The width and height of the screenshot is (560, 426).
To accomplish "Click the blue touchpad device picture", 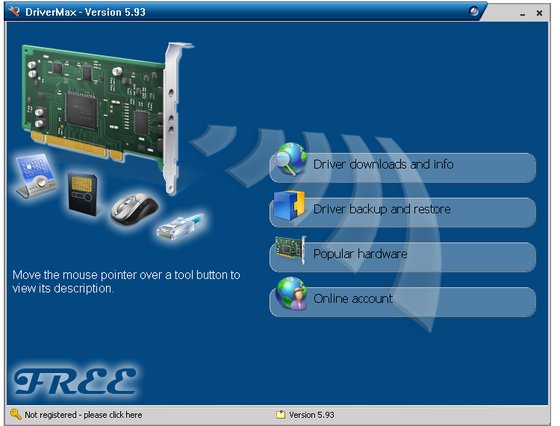I will 36,176.
